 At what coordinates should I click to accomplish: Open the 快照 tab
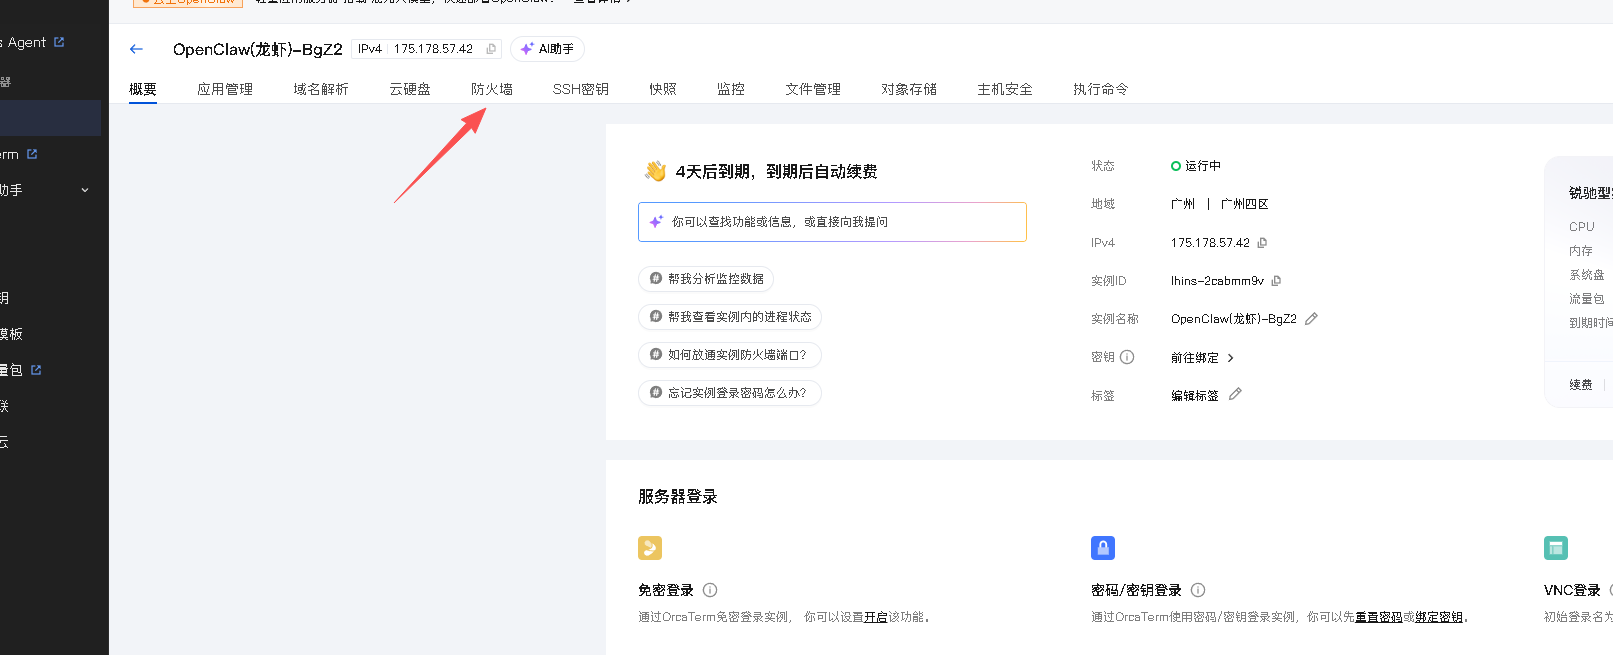pyautogui.click(x=663, y=89)
